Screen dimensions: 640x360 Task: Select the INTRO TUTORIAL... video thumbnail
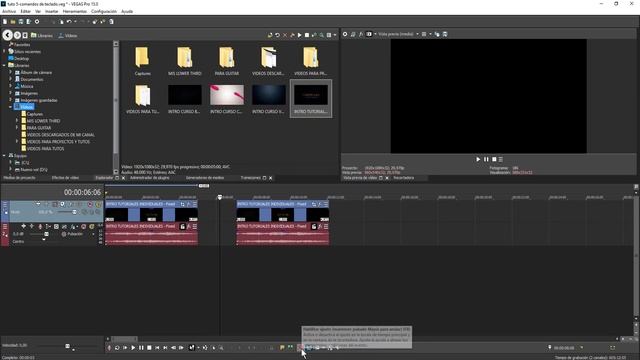click(x=311, y=99)
